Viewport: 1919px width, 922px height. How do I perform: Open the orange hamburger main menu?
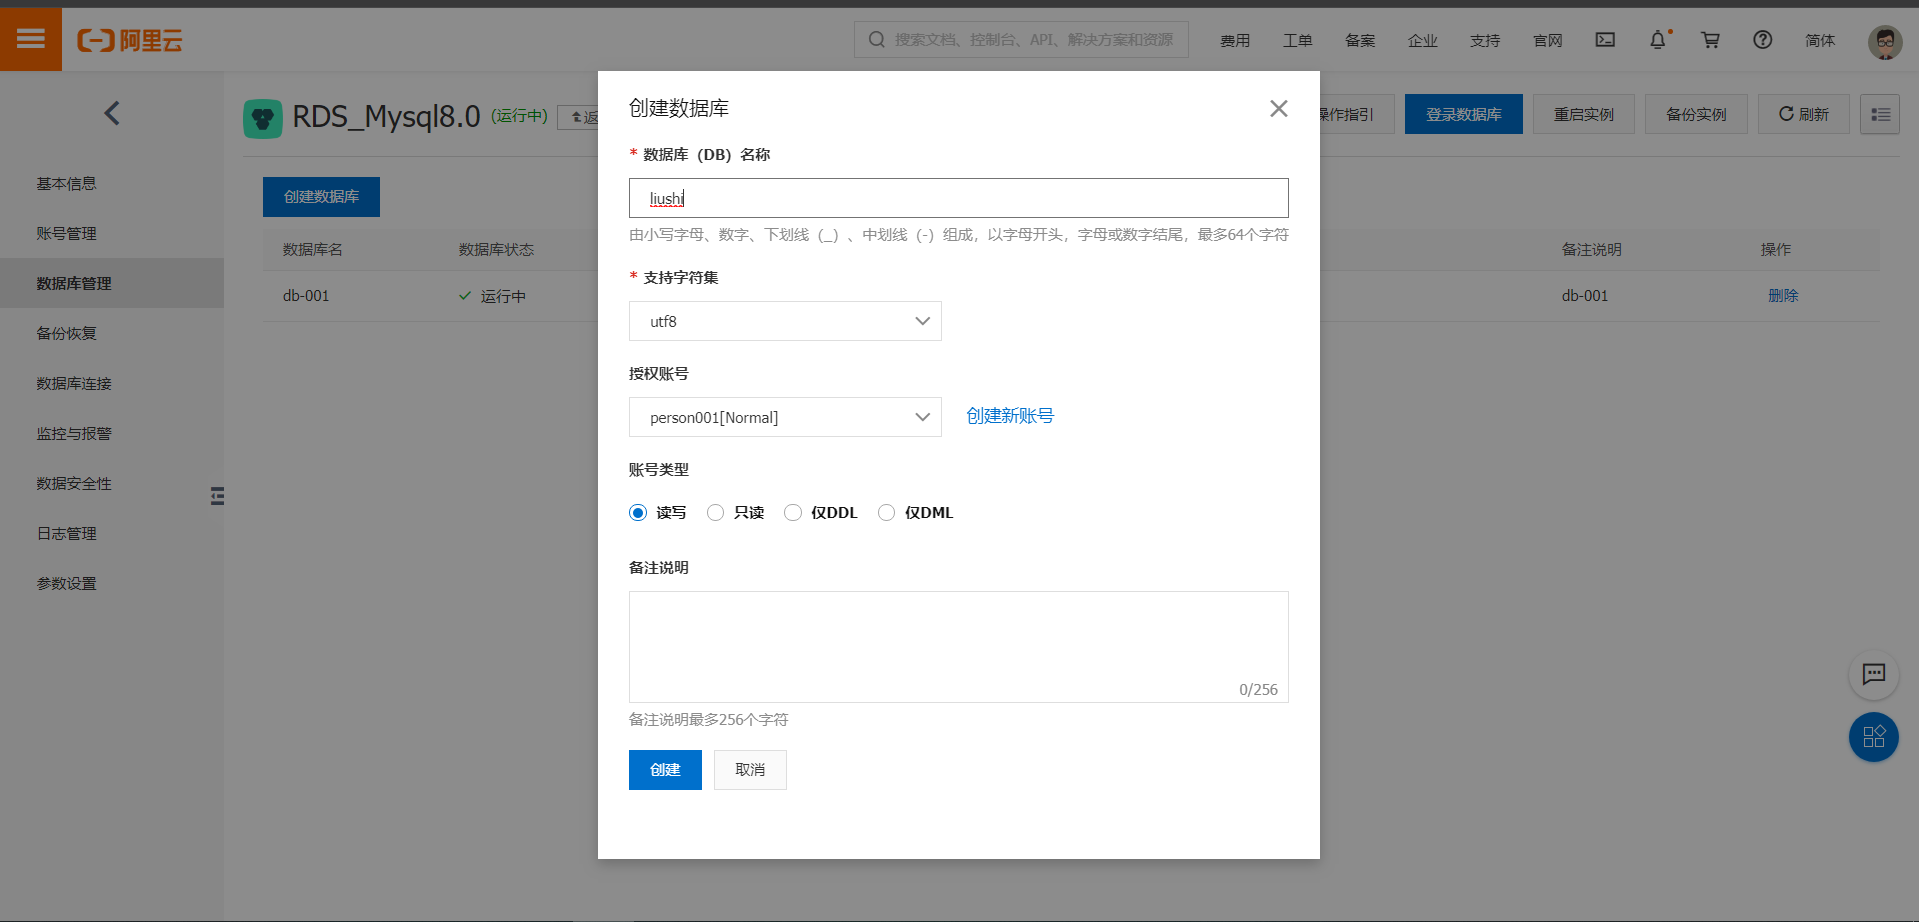(x=31, y=39)
